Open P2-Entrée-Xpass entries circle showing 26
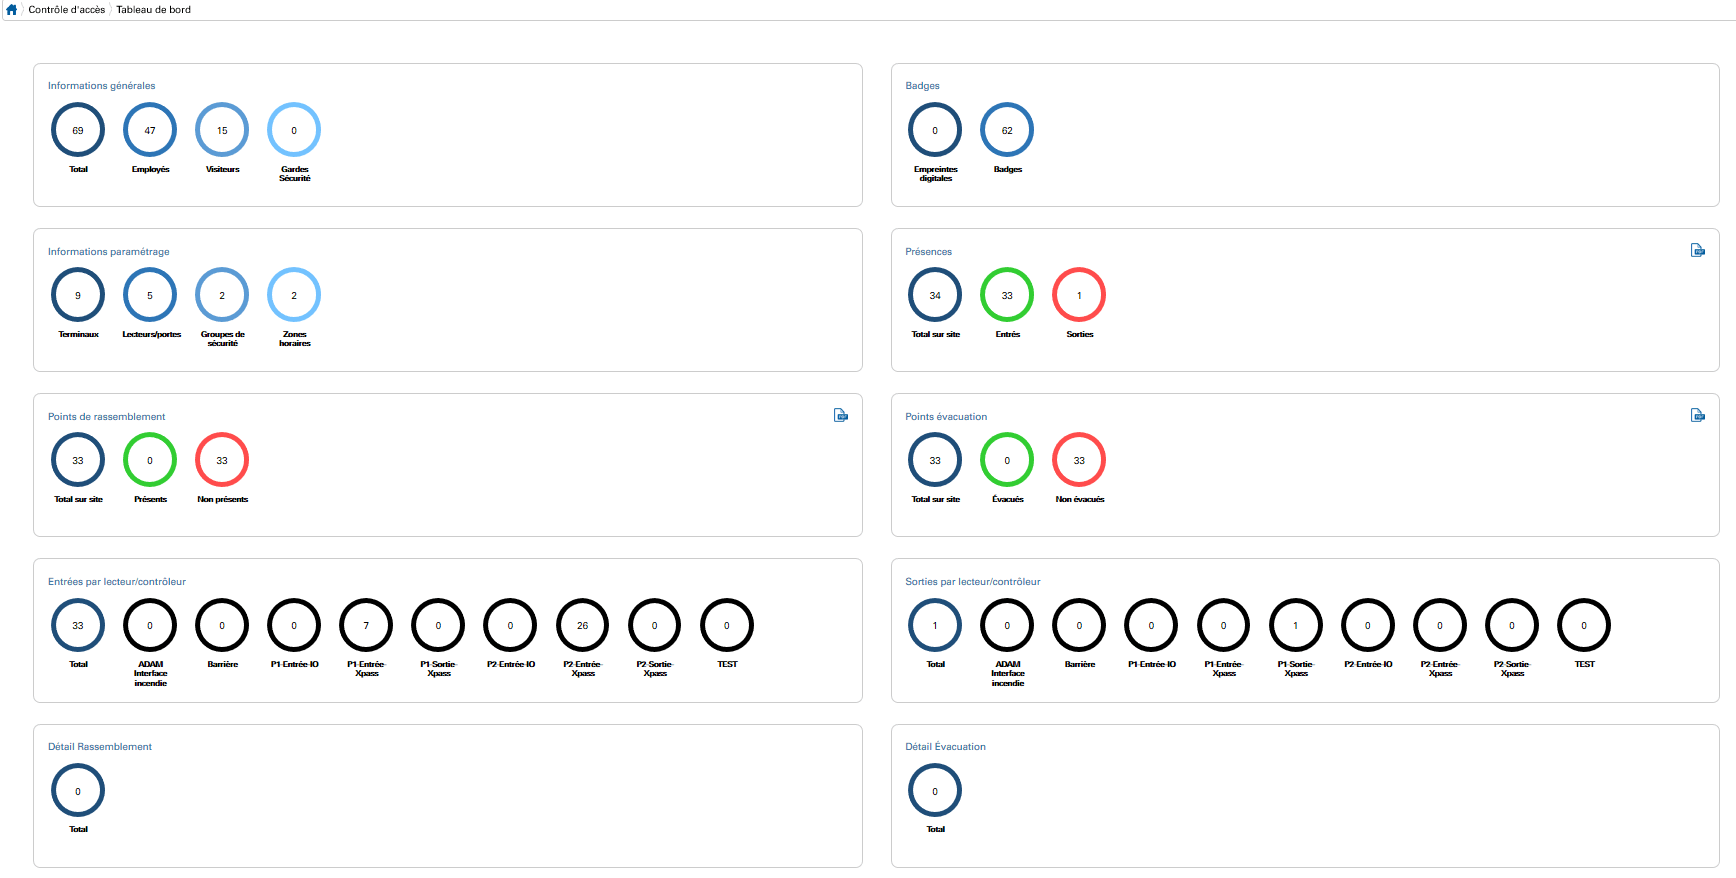1736x878 pixels. click(583, 625)
